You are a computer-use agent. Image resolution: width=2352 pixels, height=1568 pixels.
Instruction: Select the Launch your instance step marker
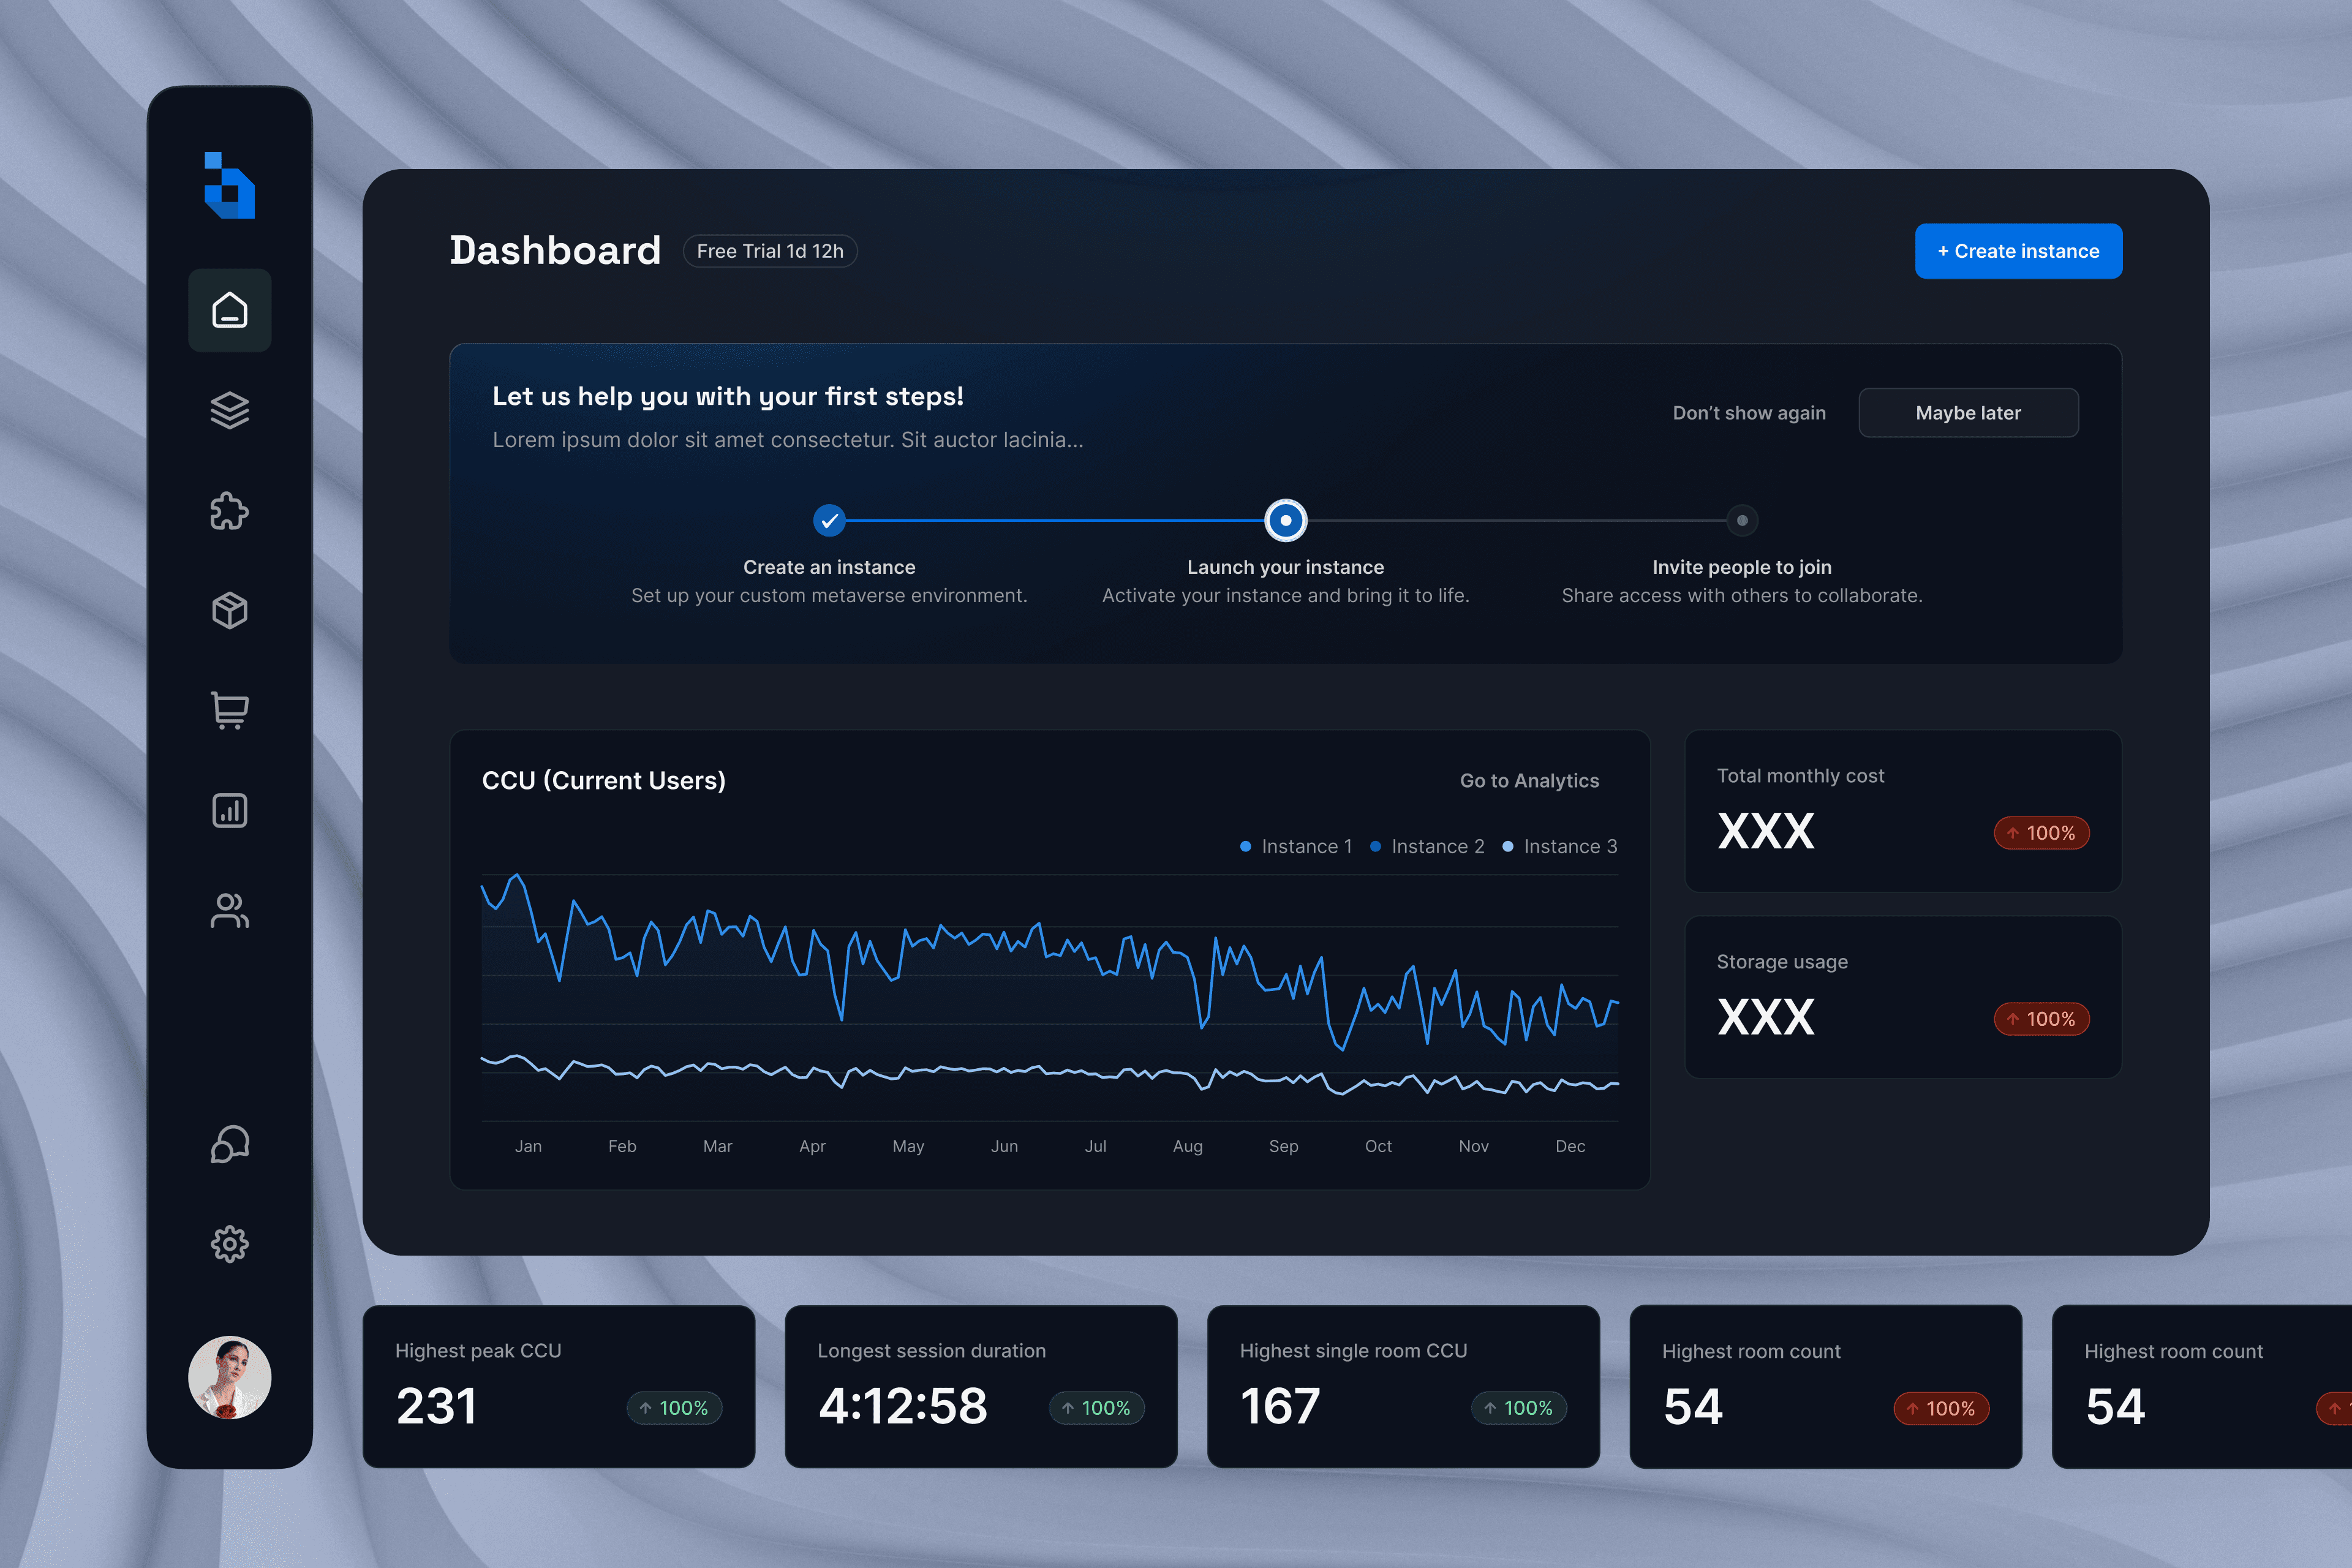[x=1285, y=520]
